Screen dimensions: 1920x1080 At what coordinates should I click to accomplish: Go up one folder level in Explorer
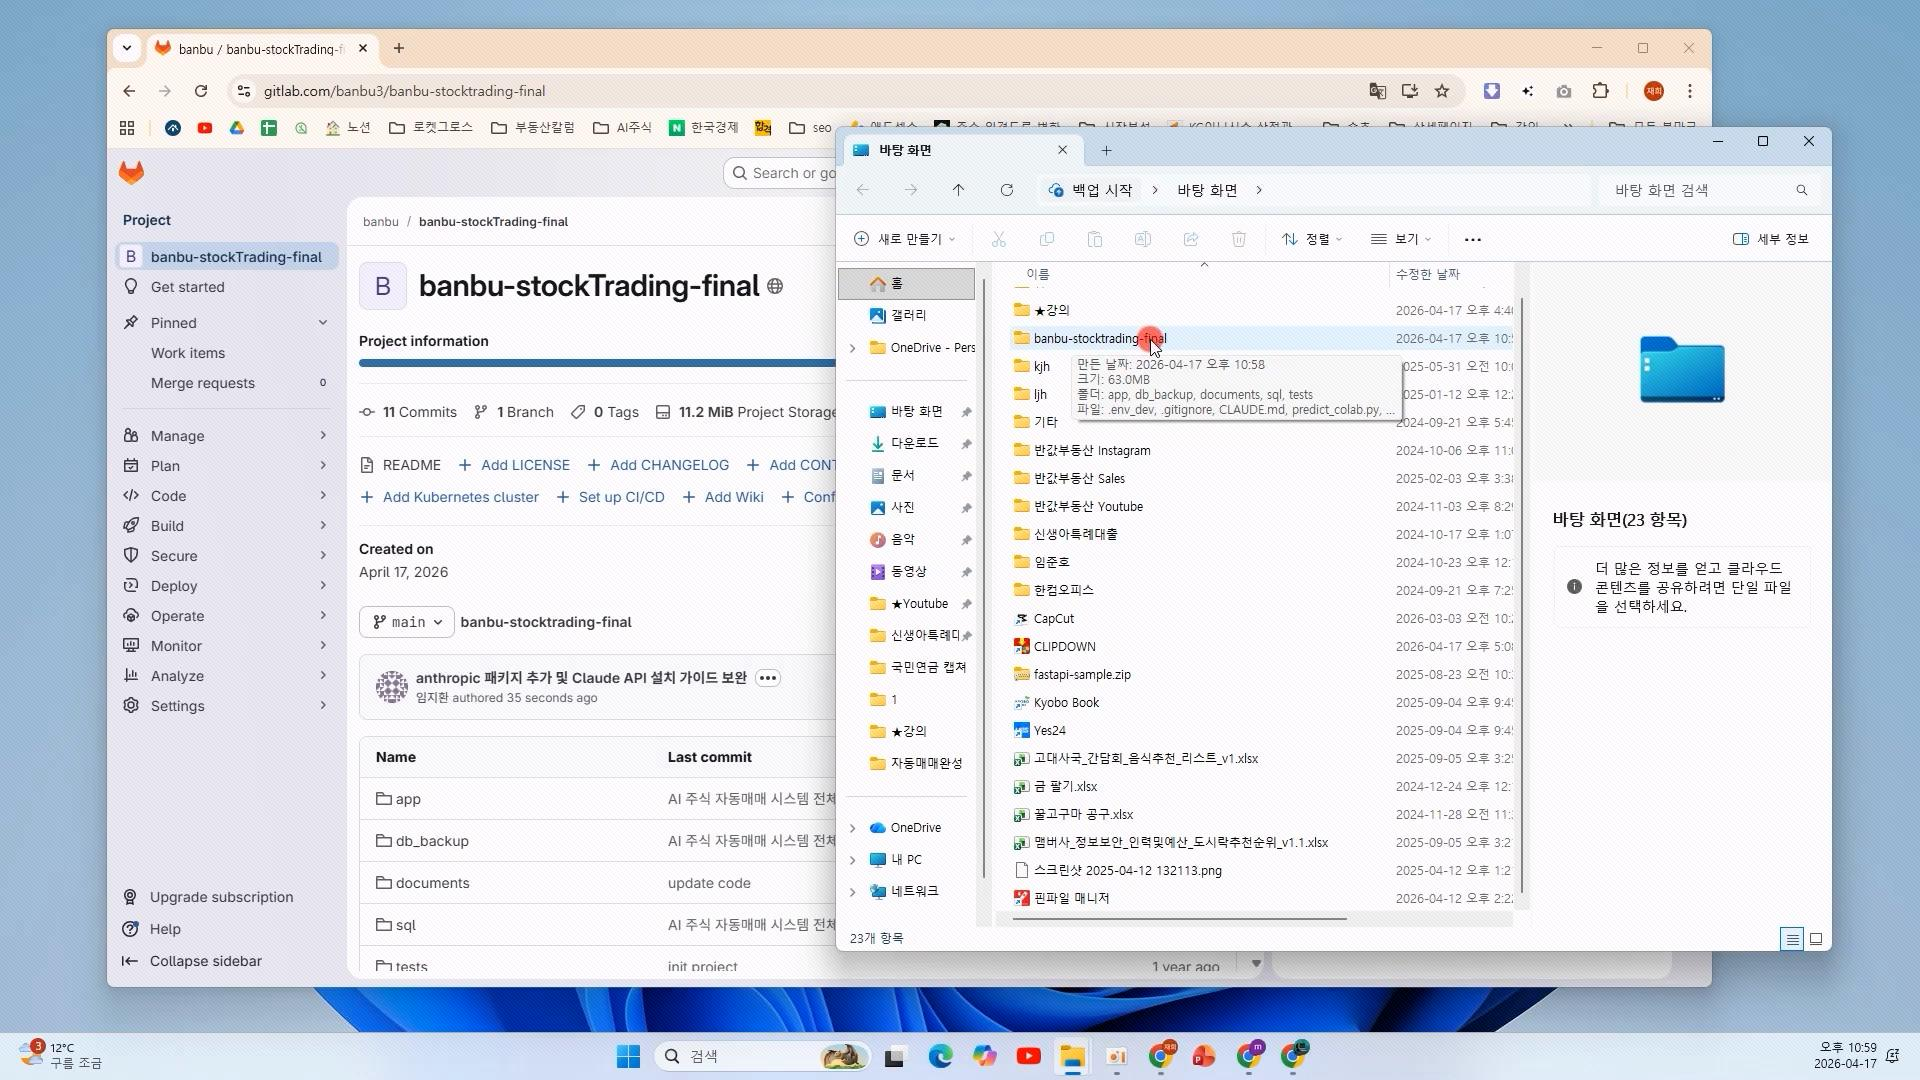958,190
